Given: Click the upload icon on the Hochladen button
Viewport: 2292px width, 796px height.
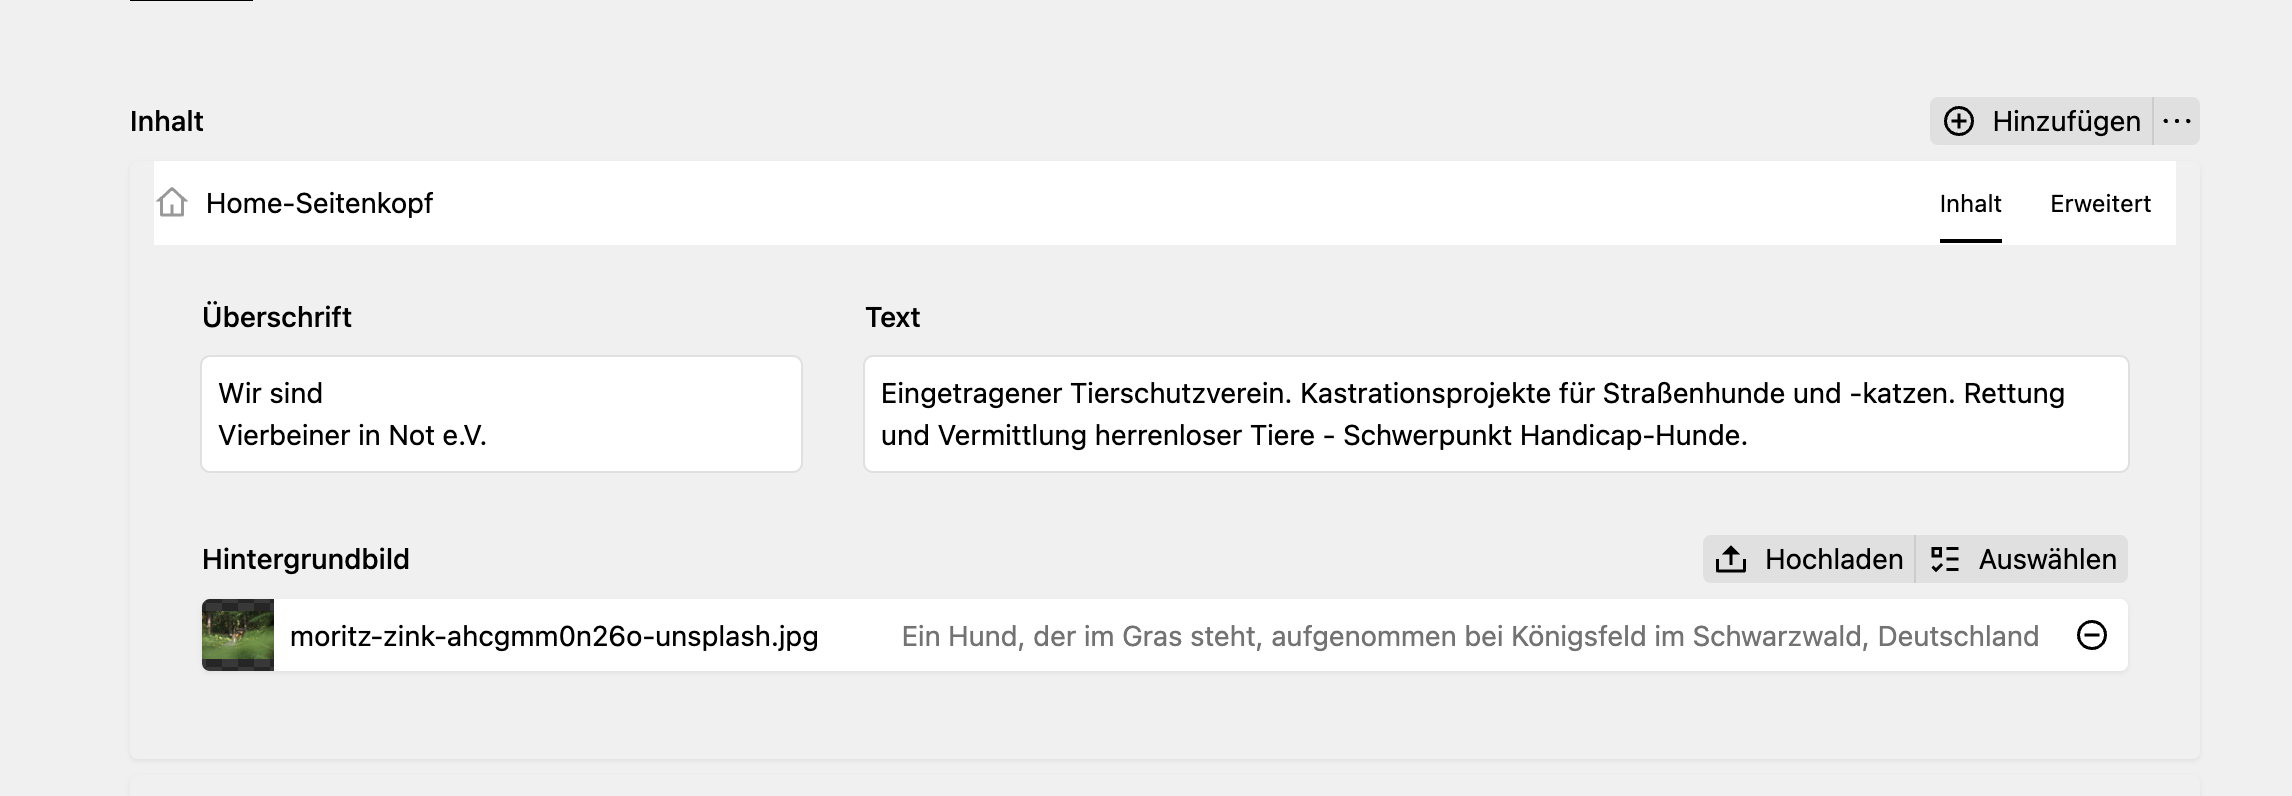Looking at the screenshot, I should coord(1729,559).
